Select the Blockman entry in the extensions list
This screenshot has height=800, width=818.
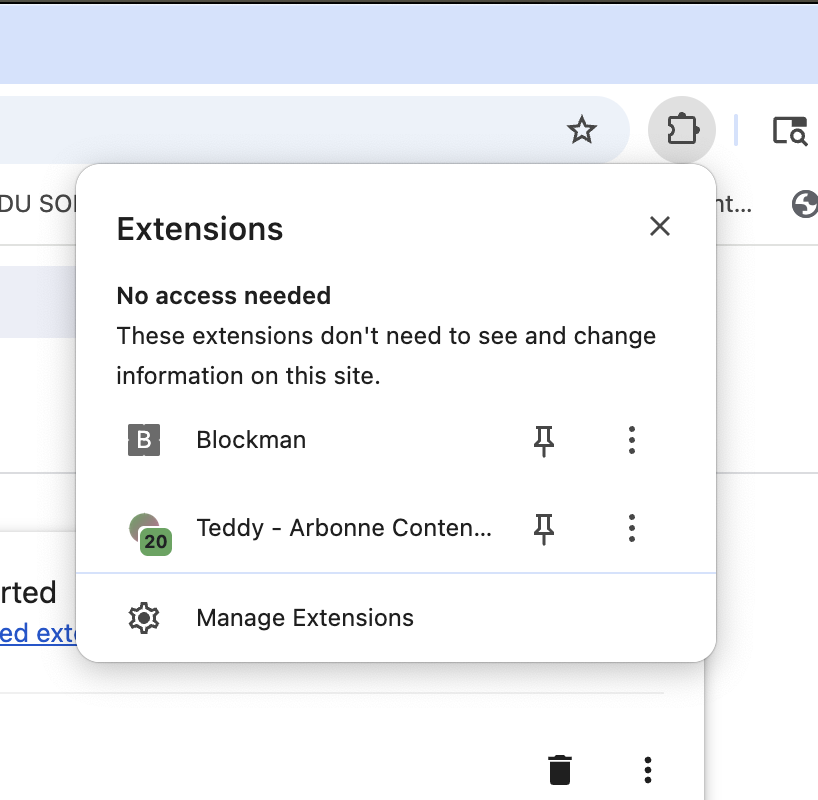pos(251,440)
